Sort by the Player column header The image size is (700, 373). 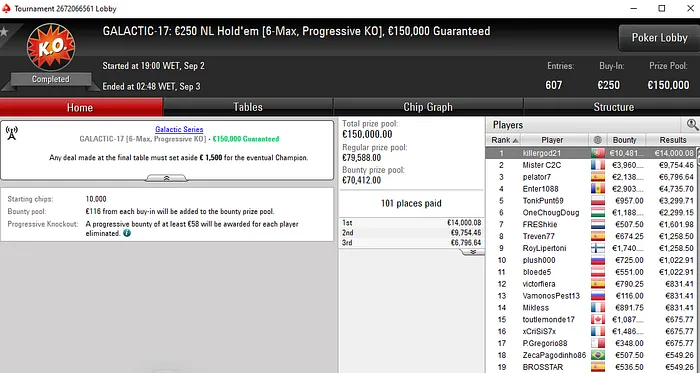(553, 140)
